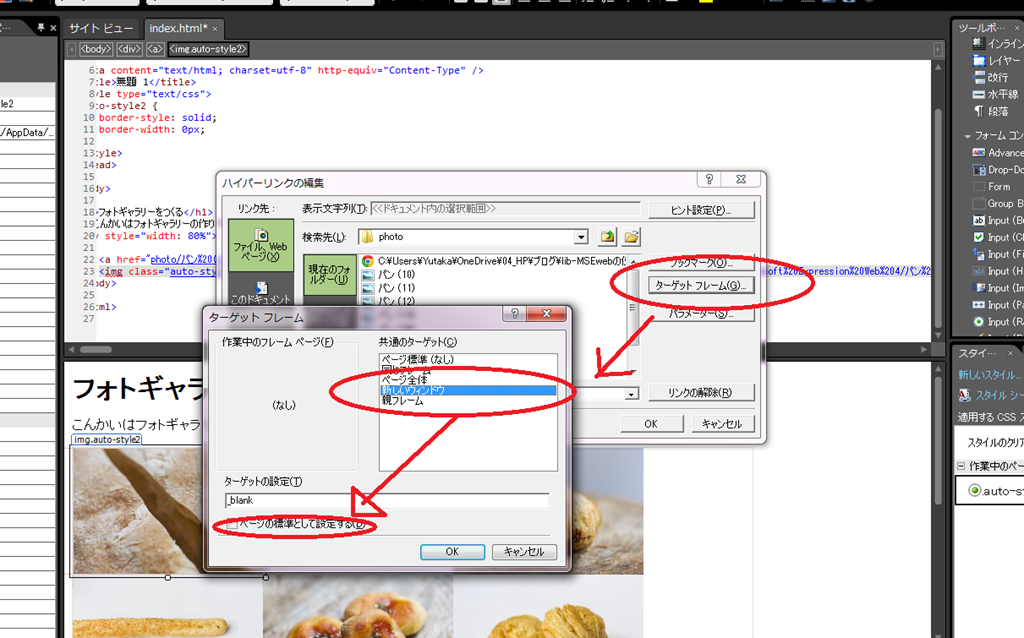1024x638 pixels.
Task: Select the Input (Password) toolbox icon
Action: [x=978, y=305]
